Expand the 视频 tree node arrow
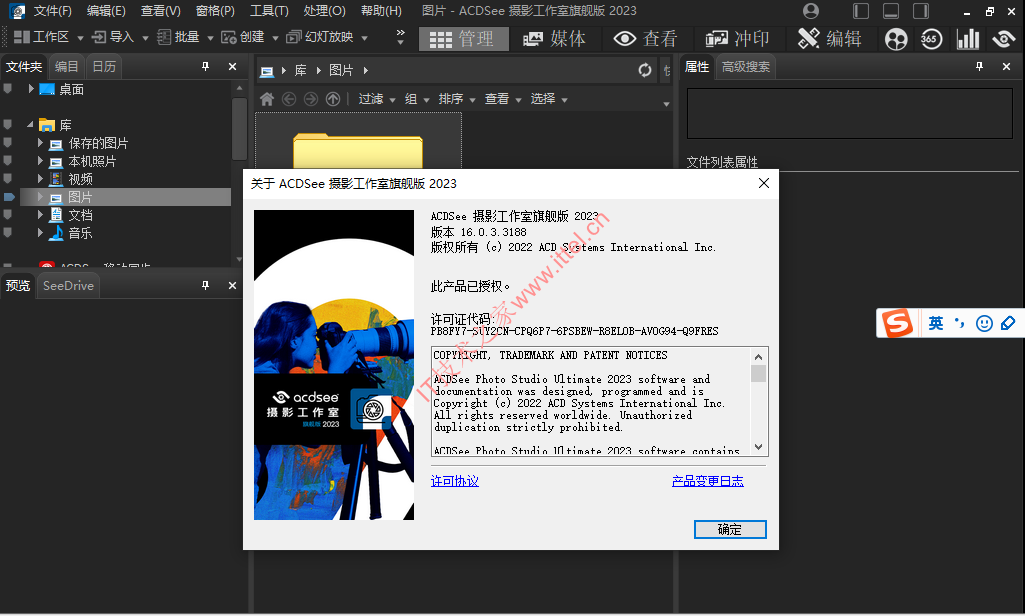This screenshot has width=1025, height=616. coord(40,179)
